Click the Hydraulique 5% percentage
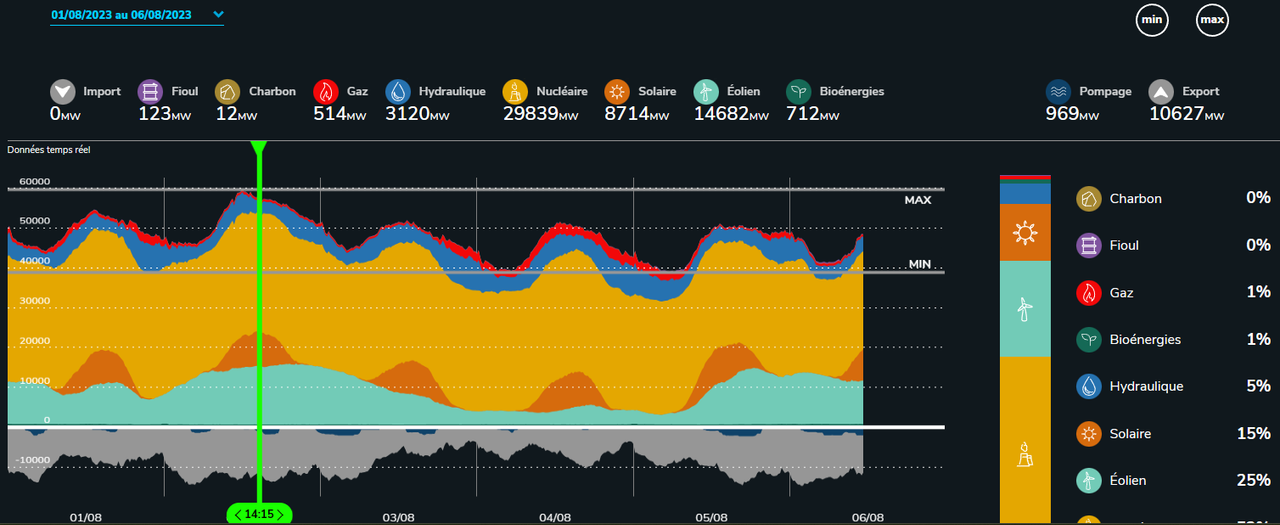1280x525 pixels. point(1258,387)
